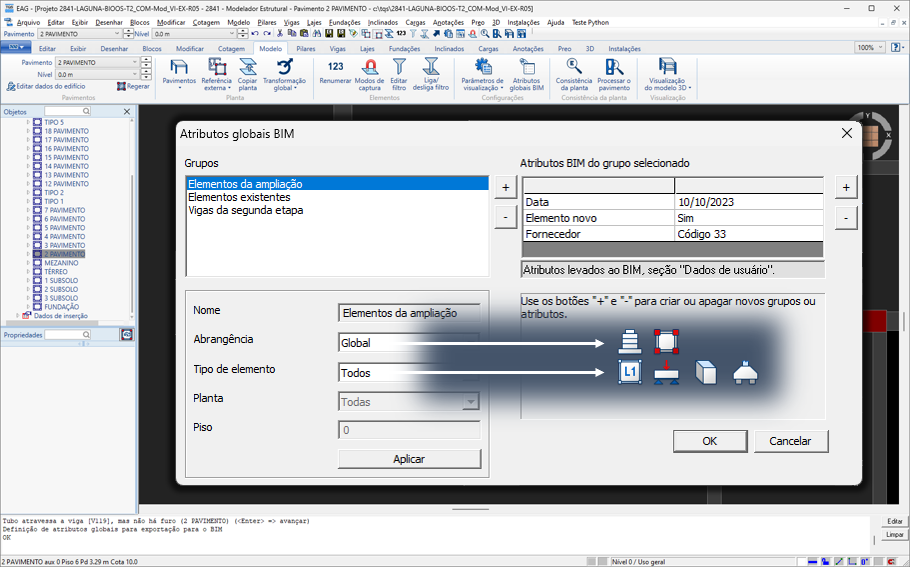
Task: Open the Abrangência dropdown showing Global
Action: pyautogui.click(x=408, y=342)
